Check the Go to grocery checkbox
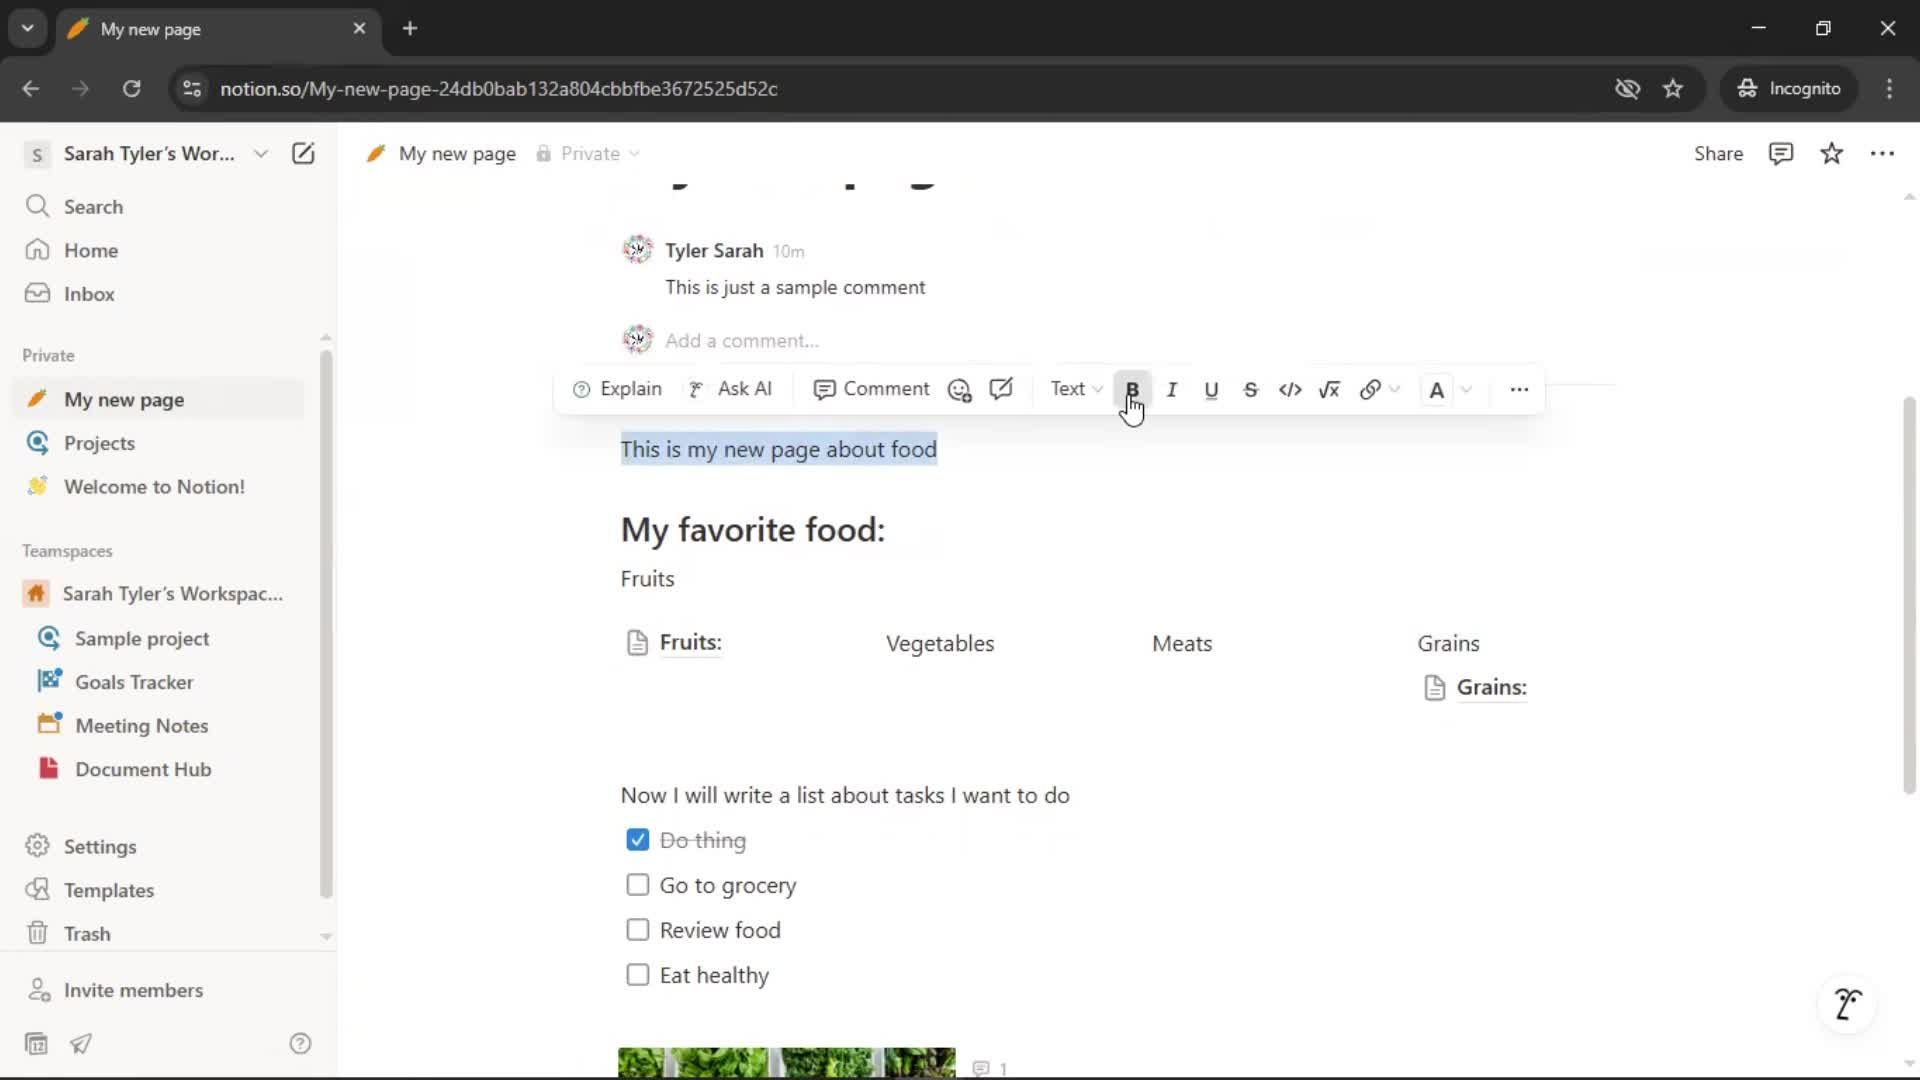Viewport: 1920px width, 1080px height. (x=637, y=885)
